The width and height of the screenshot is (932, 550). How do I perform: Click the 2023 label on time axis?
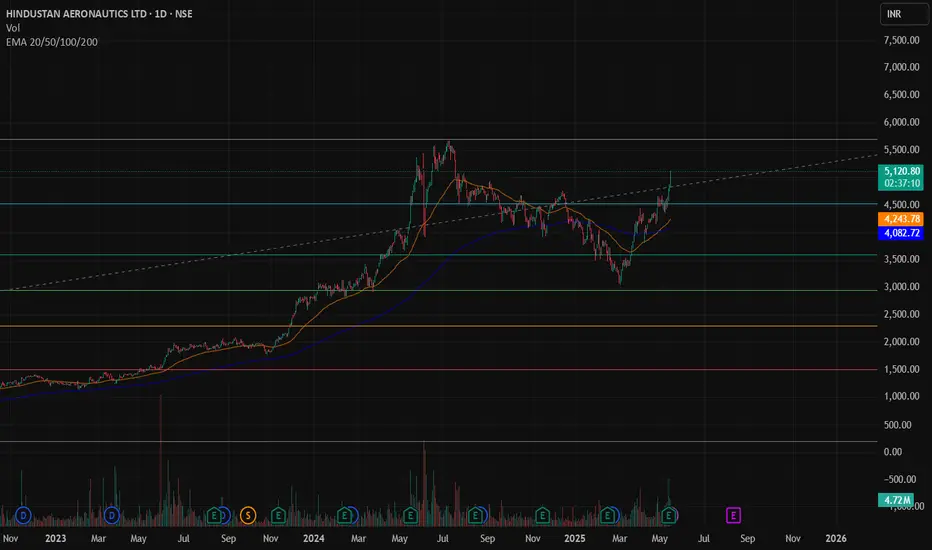(x=55, y=539)
